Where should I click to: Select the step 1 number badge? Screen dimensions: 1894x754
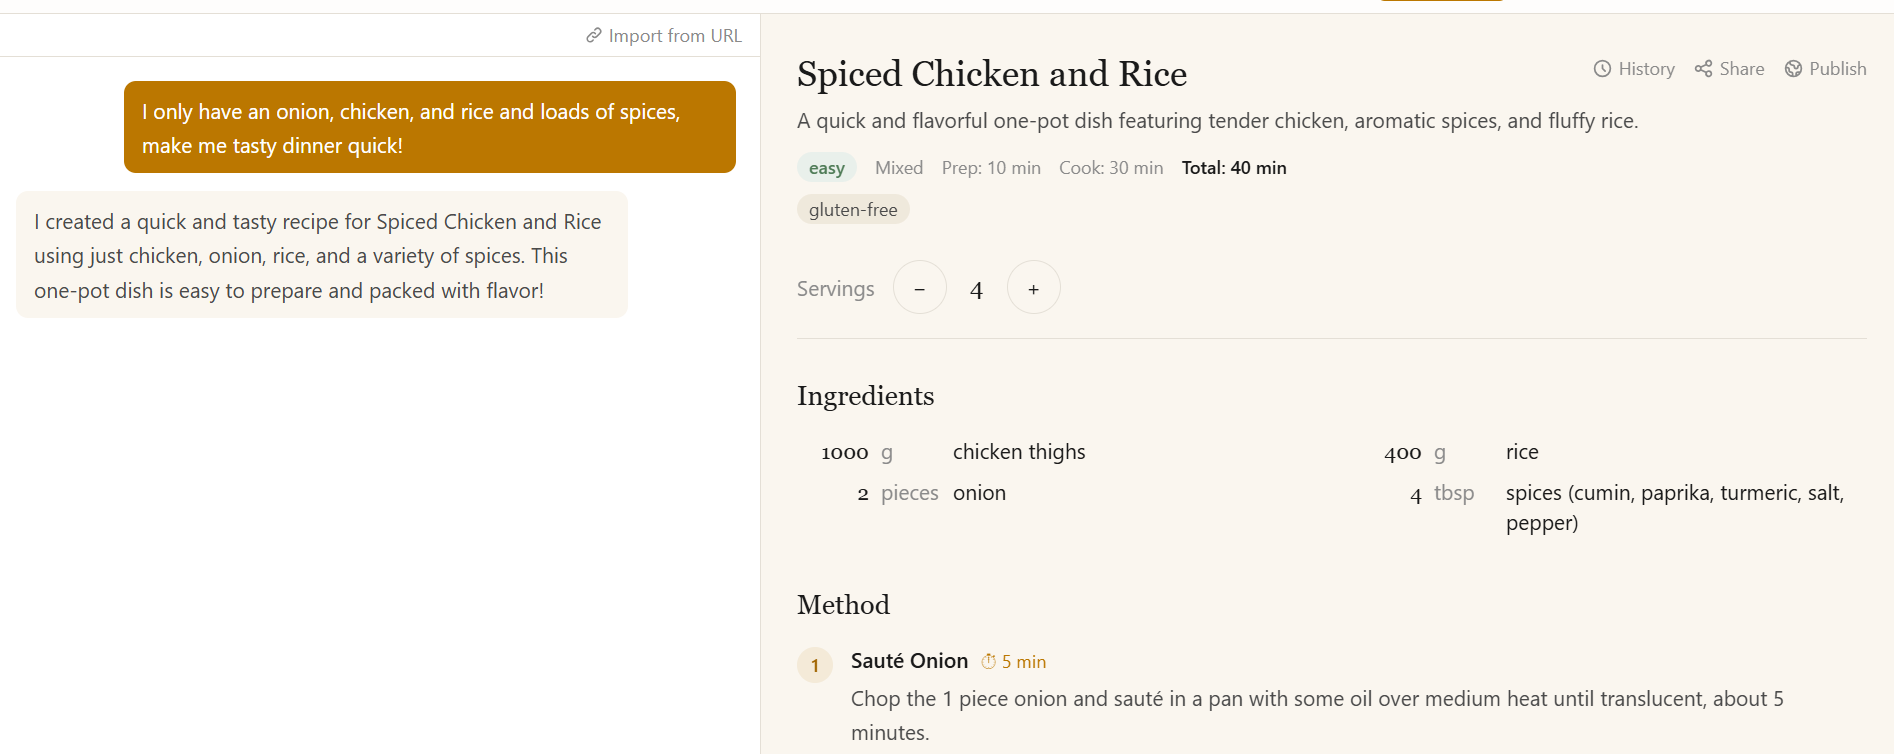814,664
